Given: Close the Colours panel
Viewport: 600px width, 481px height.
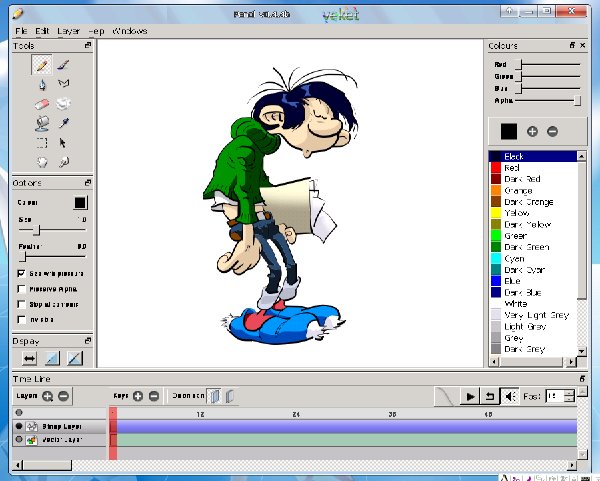Looking at the screenshot, I should pyautogui.click(x=582, y=45).
